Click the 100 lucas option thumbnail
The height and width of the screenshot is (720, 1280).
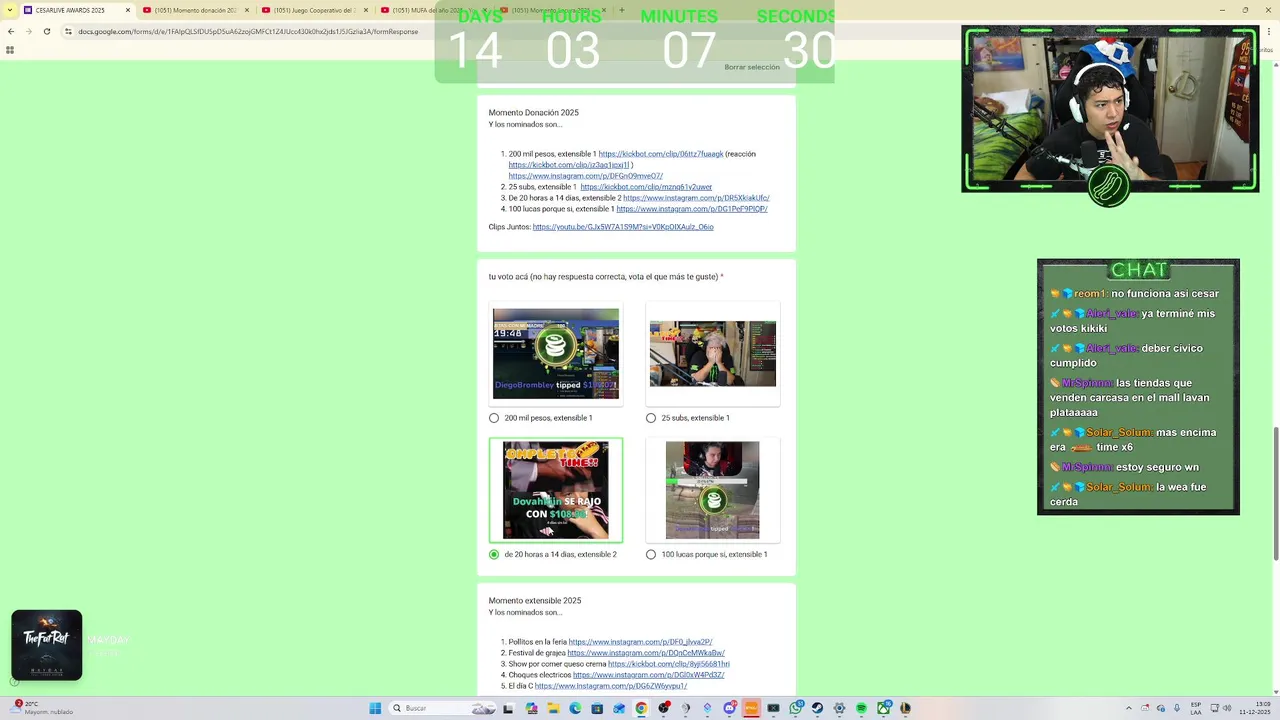pyautogui.click(x=713, y=490)
